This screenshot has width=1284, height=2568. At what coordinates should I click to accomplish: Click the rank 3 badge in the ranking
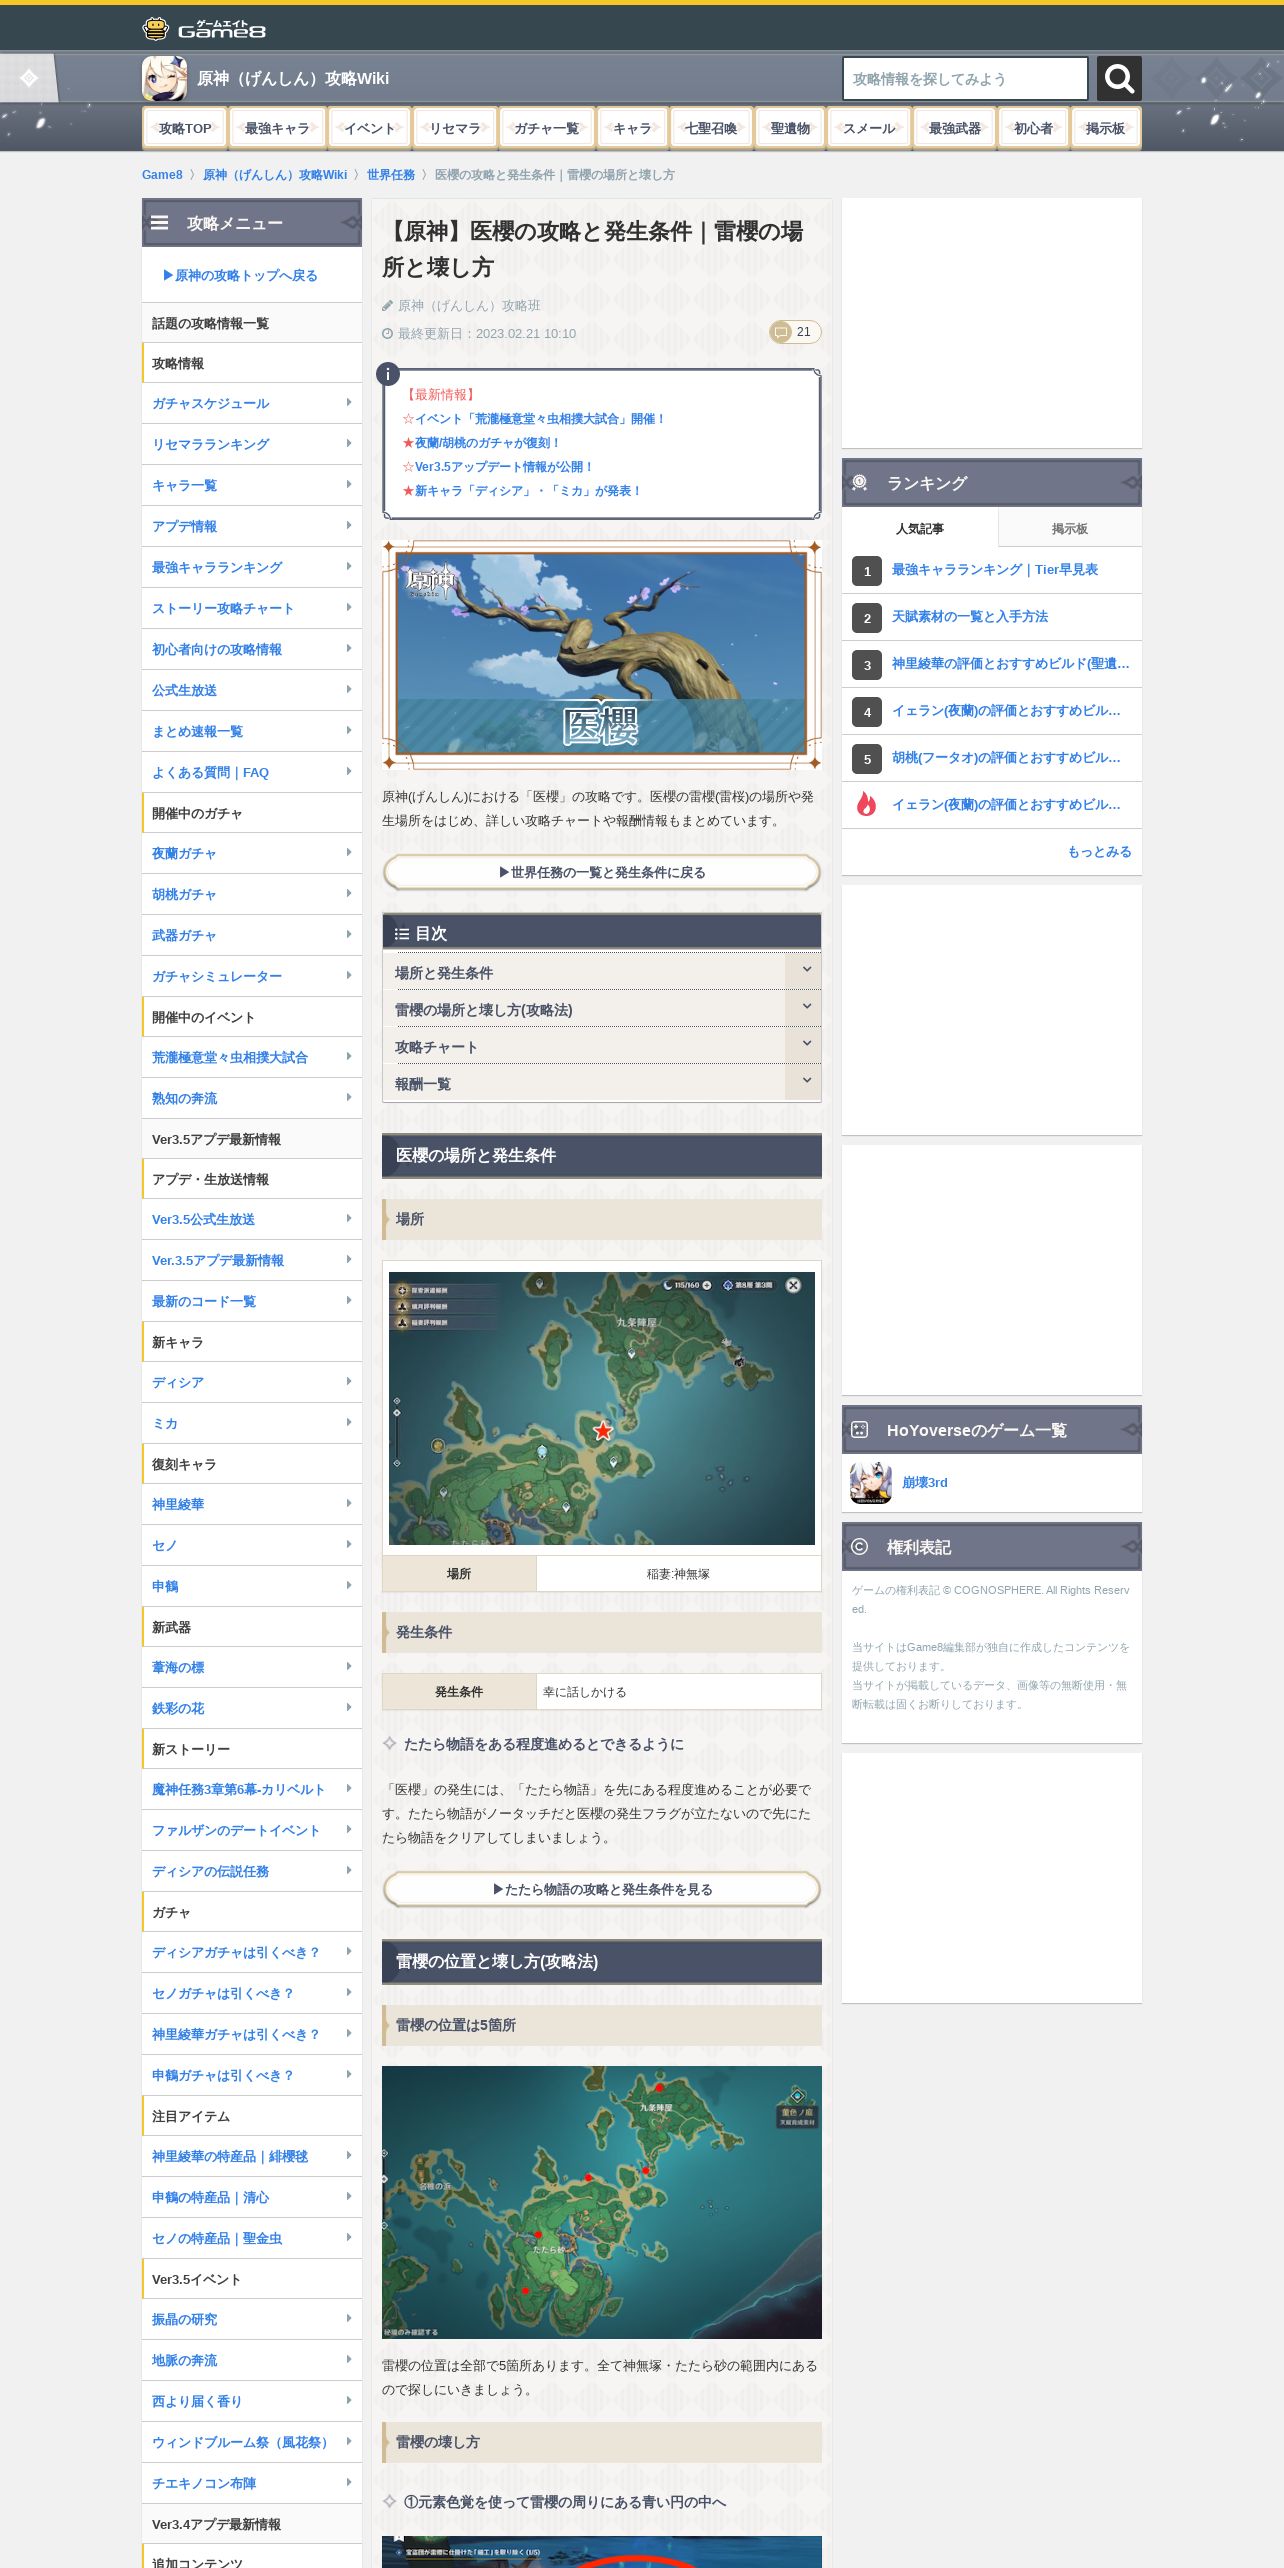867,665
